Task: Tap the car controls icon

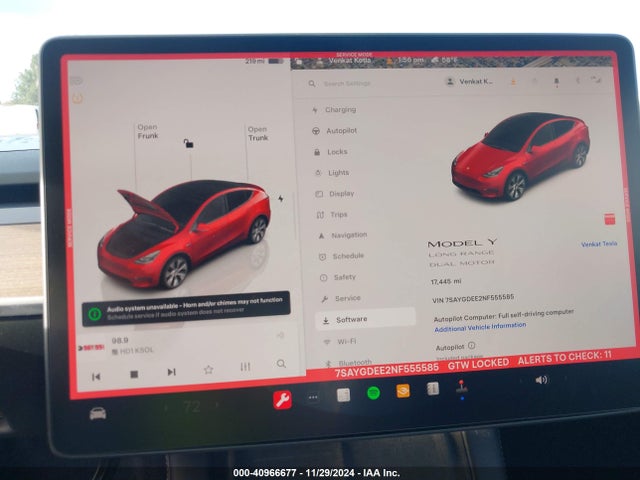Action: pos(98,413)
